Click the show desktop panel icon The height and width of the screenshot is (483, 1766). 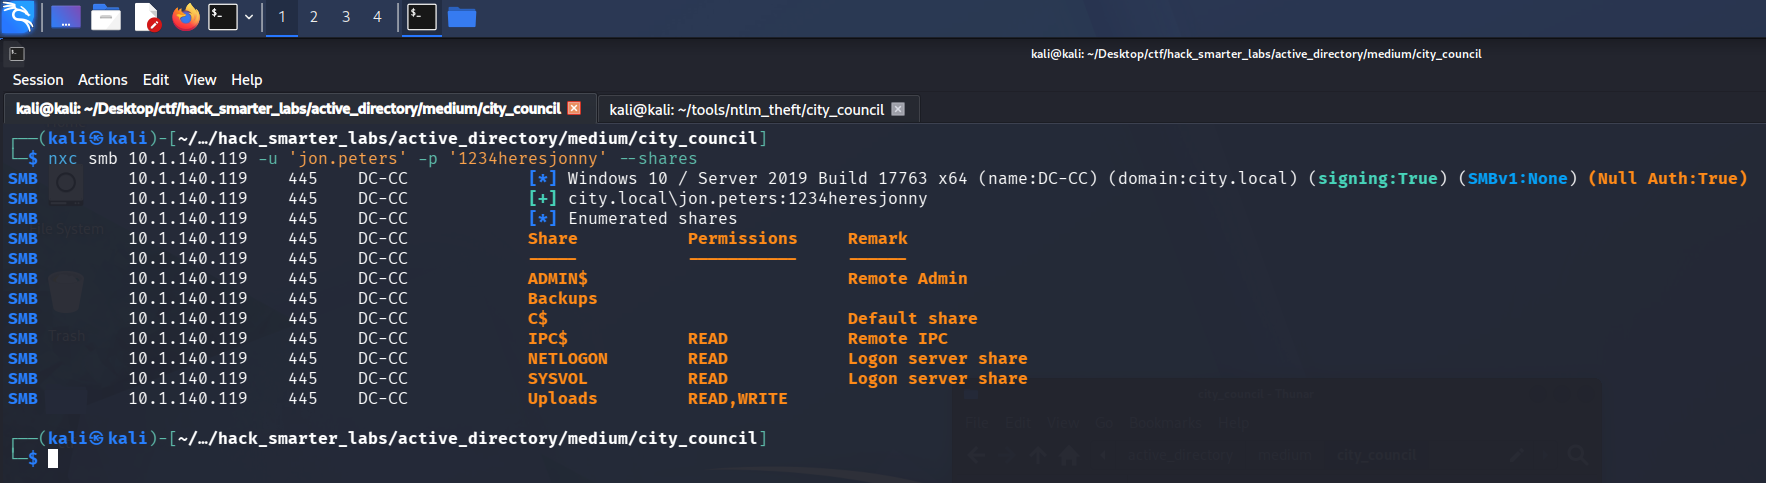click(66, 17)
